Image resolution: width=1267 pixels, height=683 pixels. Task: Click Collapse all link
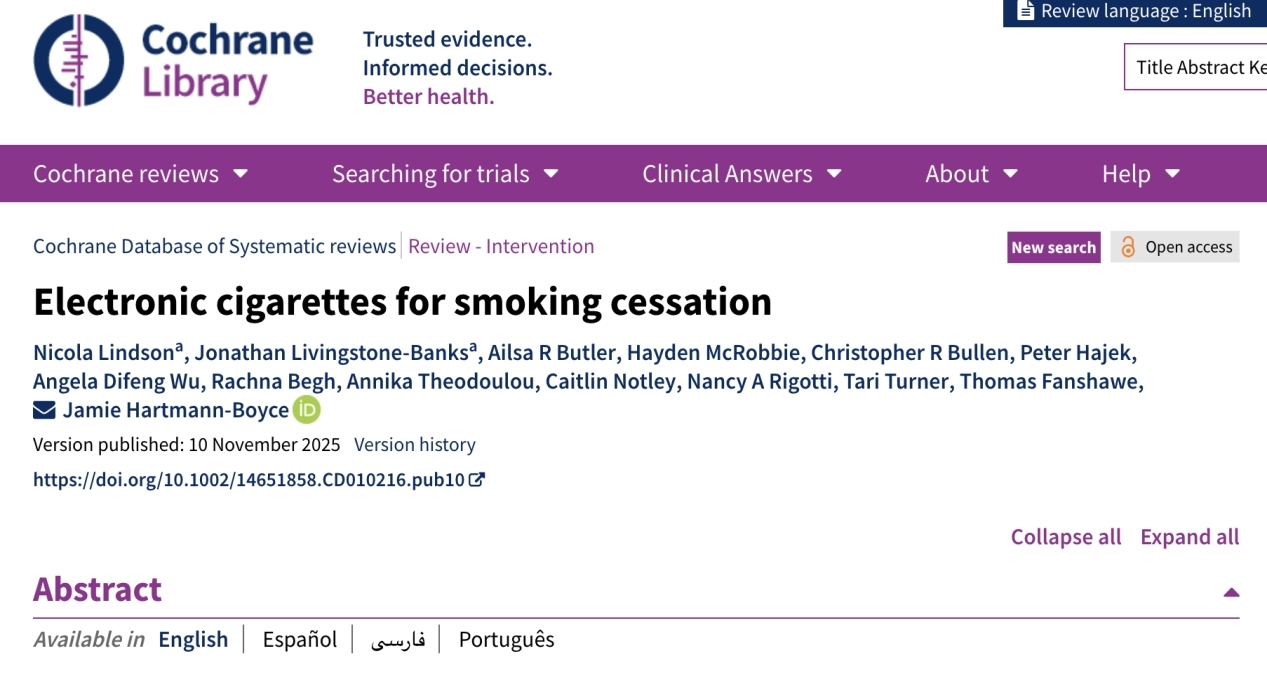click(x=1065, y=537)
